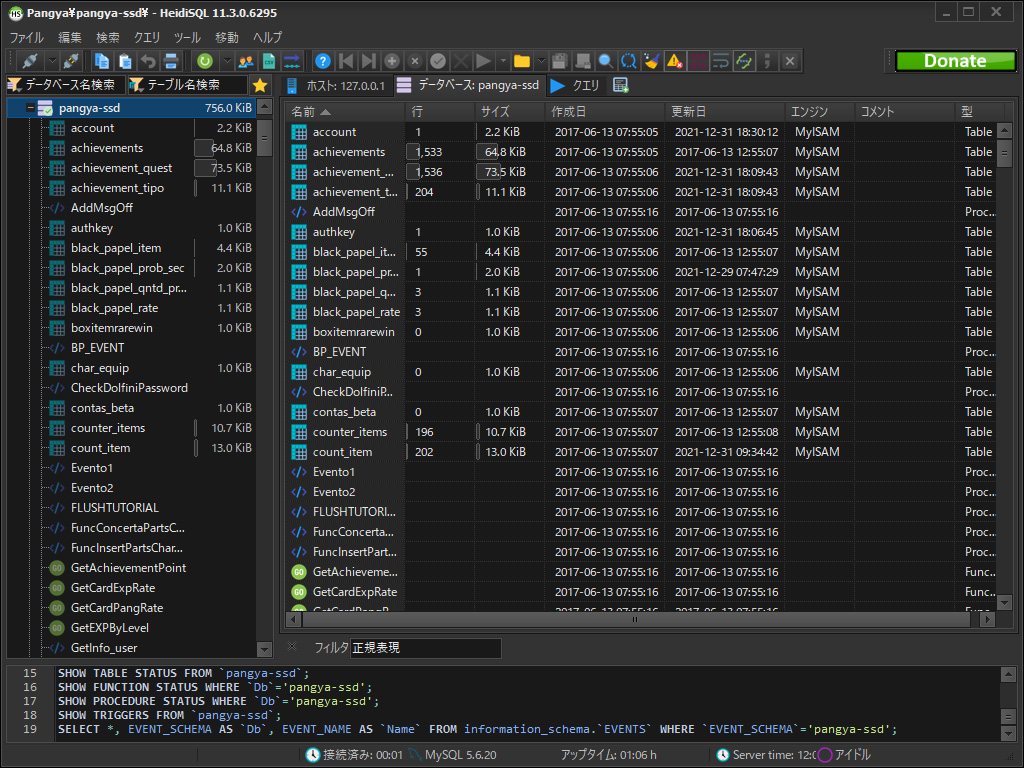Select CheckDolfiniPassword in the tree
This screenshot has width=1024, height=768.
pyautogui.click(x=129, y=388)
